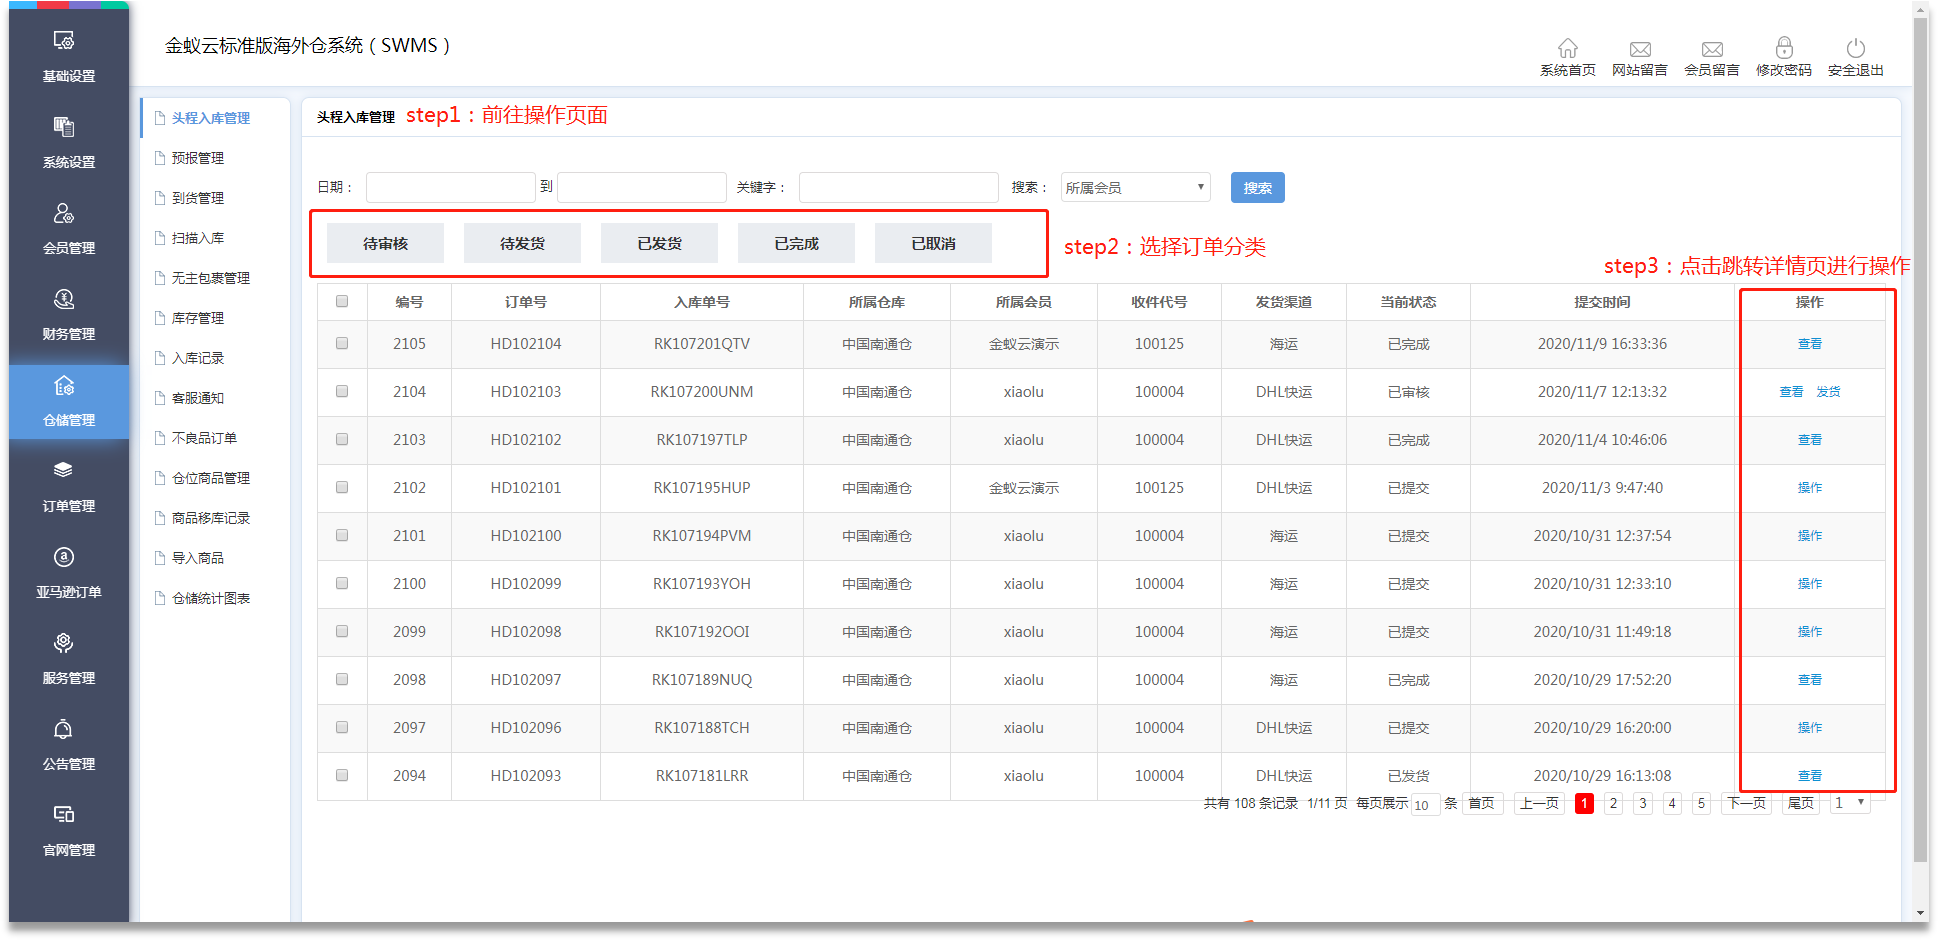
Task: Click the blue 搜索 button
Action: pyautogui.click(x=1257, y=187)
